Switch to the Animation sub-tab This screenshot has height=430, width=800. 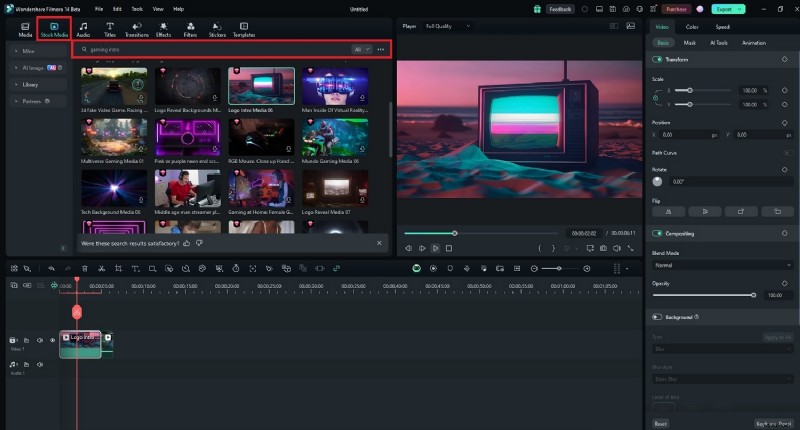(x=754, y=43)
